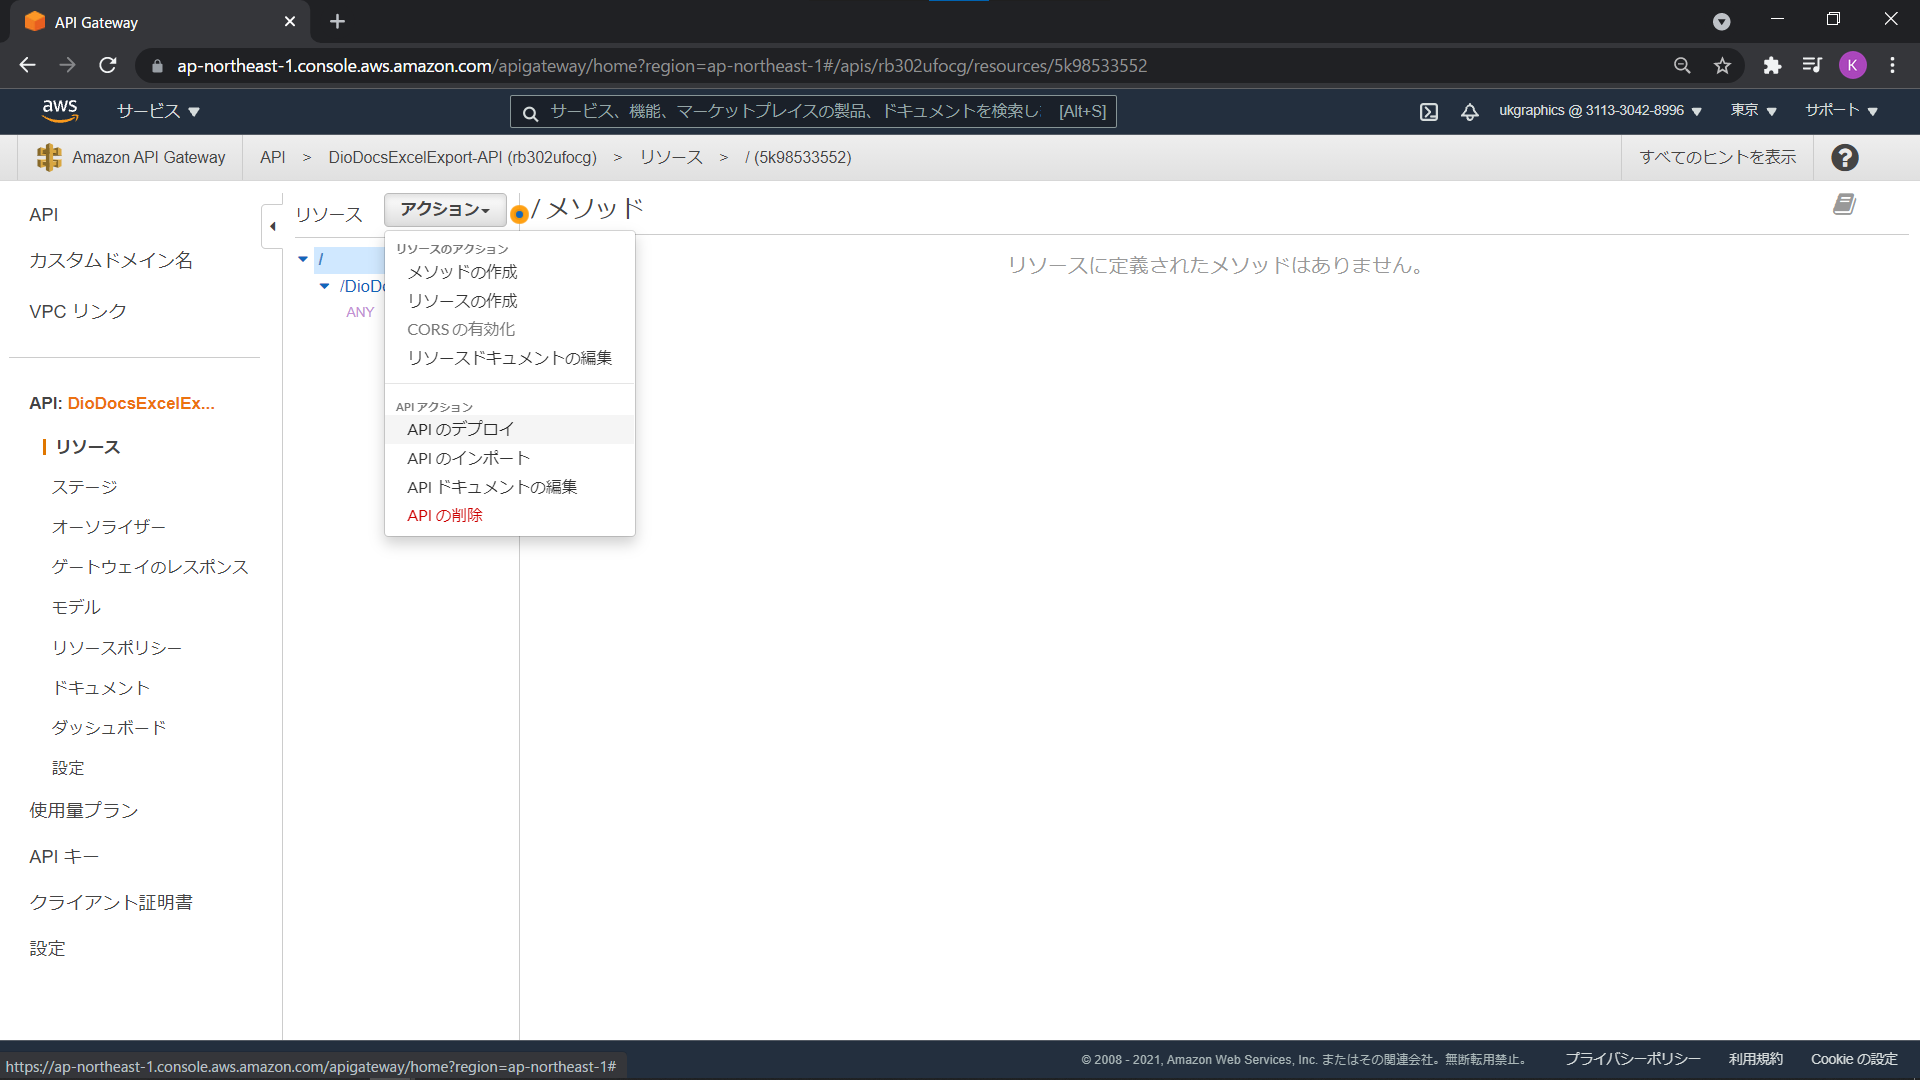1920x1080 pixels.
Task: Open DioDocsExcelExport-API breadcrumb link
Action: point(462,157)
